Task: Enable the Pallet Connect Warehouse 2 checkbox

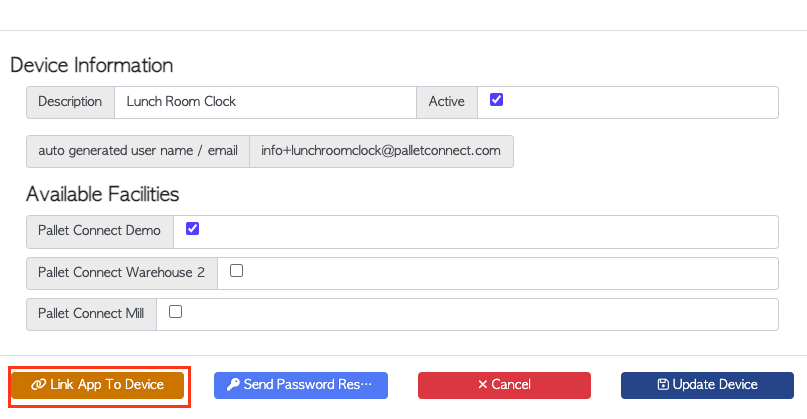Action: [236, 270]
